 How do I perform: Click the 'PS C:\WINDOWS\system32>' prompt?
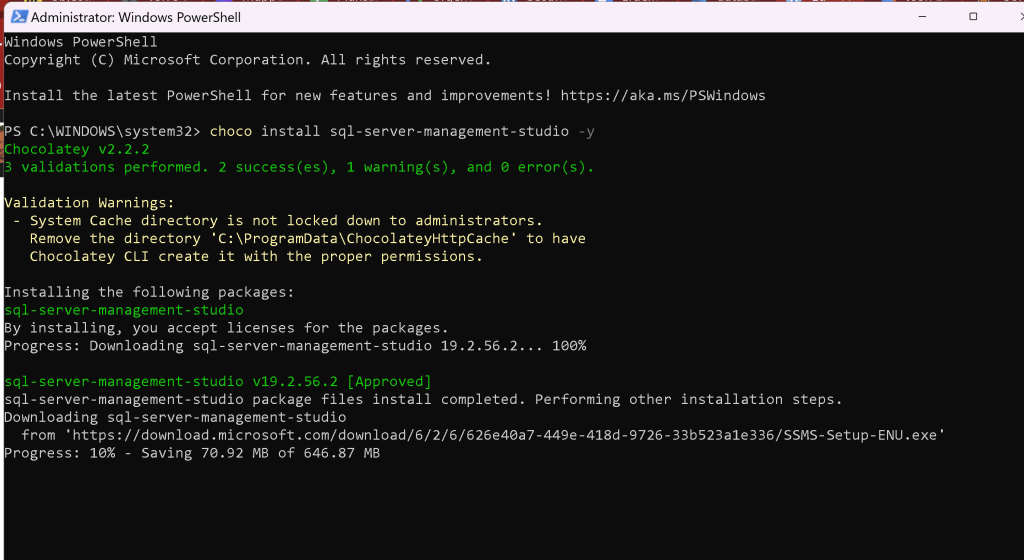pyautogui.click(x=103, y=131)
